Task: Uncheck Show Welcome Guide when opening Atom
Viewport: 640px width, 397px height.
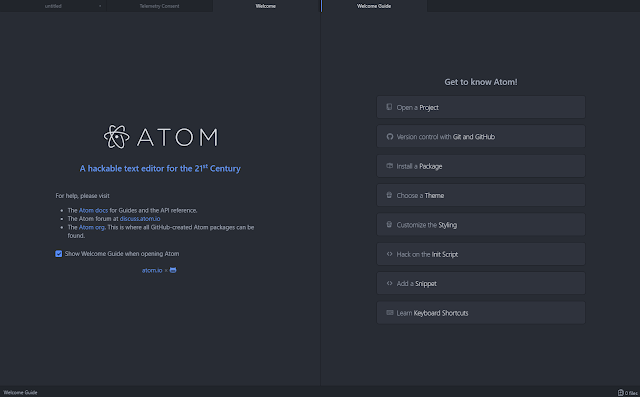Action: 59,254
